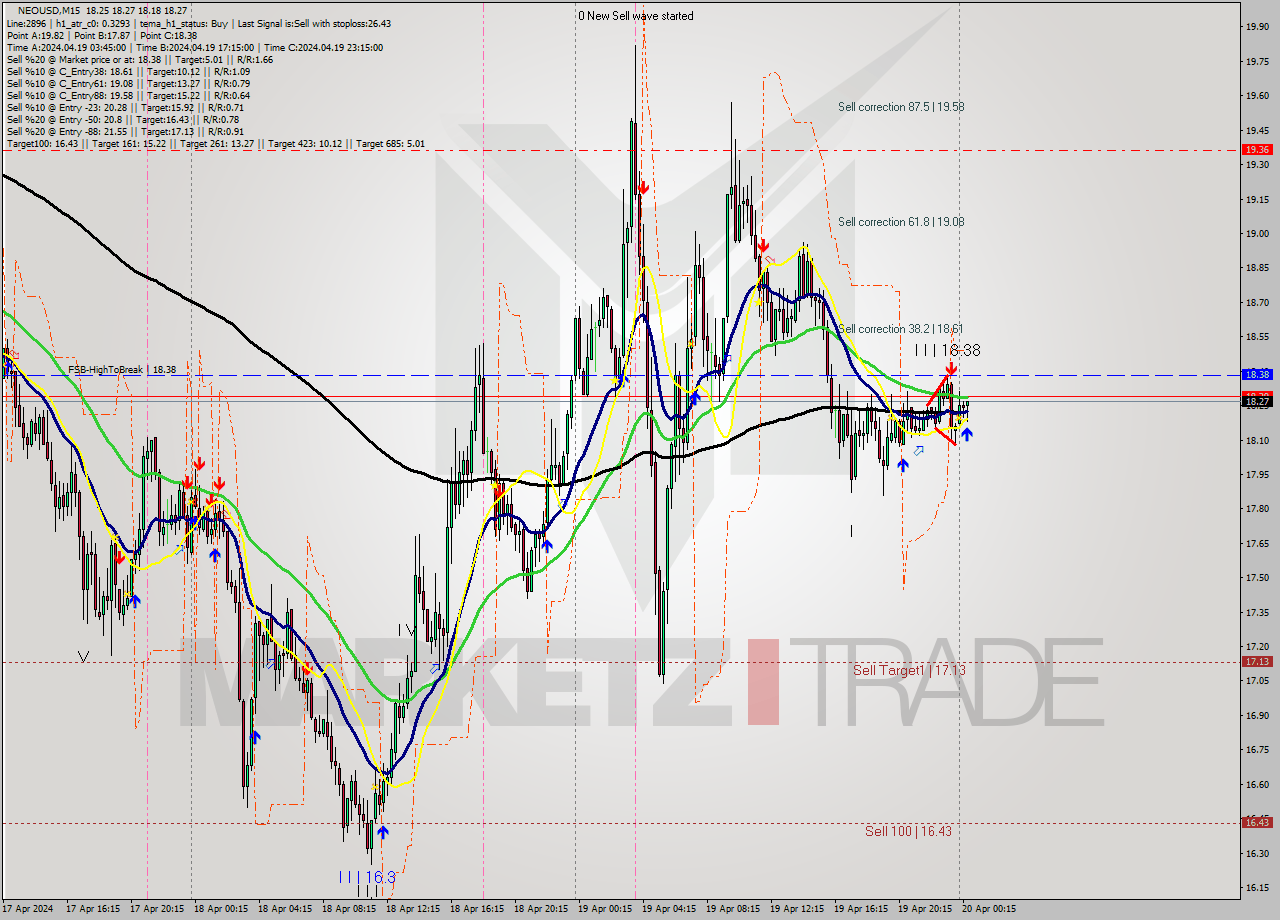The width and height of the screenshot is (1280, 920).
Task: Click the '19 Apr 12:15' time label
Action: click(798, 909)
